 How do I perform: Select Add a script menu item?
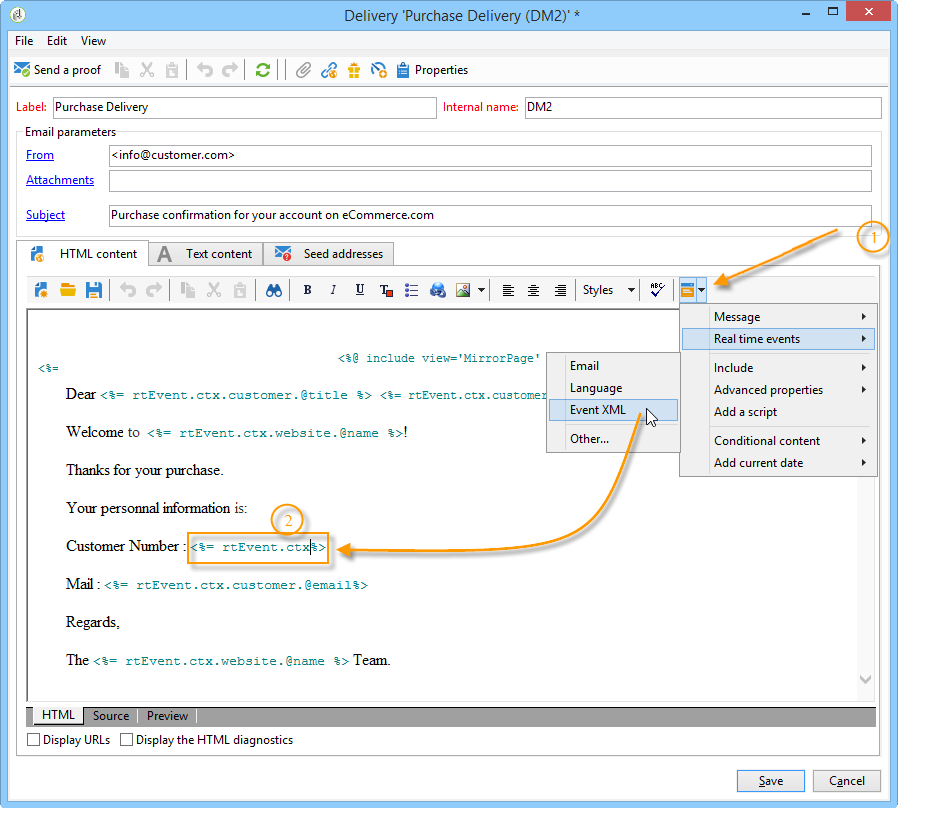(778, 412)
